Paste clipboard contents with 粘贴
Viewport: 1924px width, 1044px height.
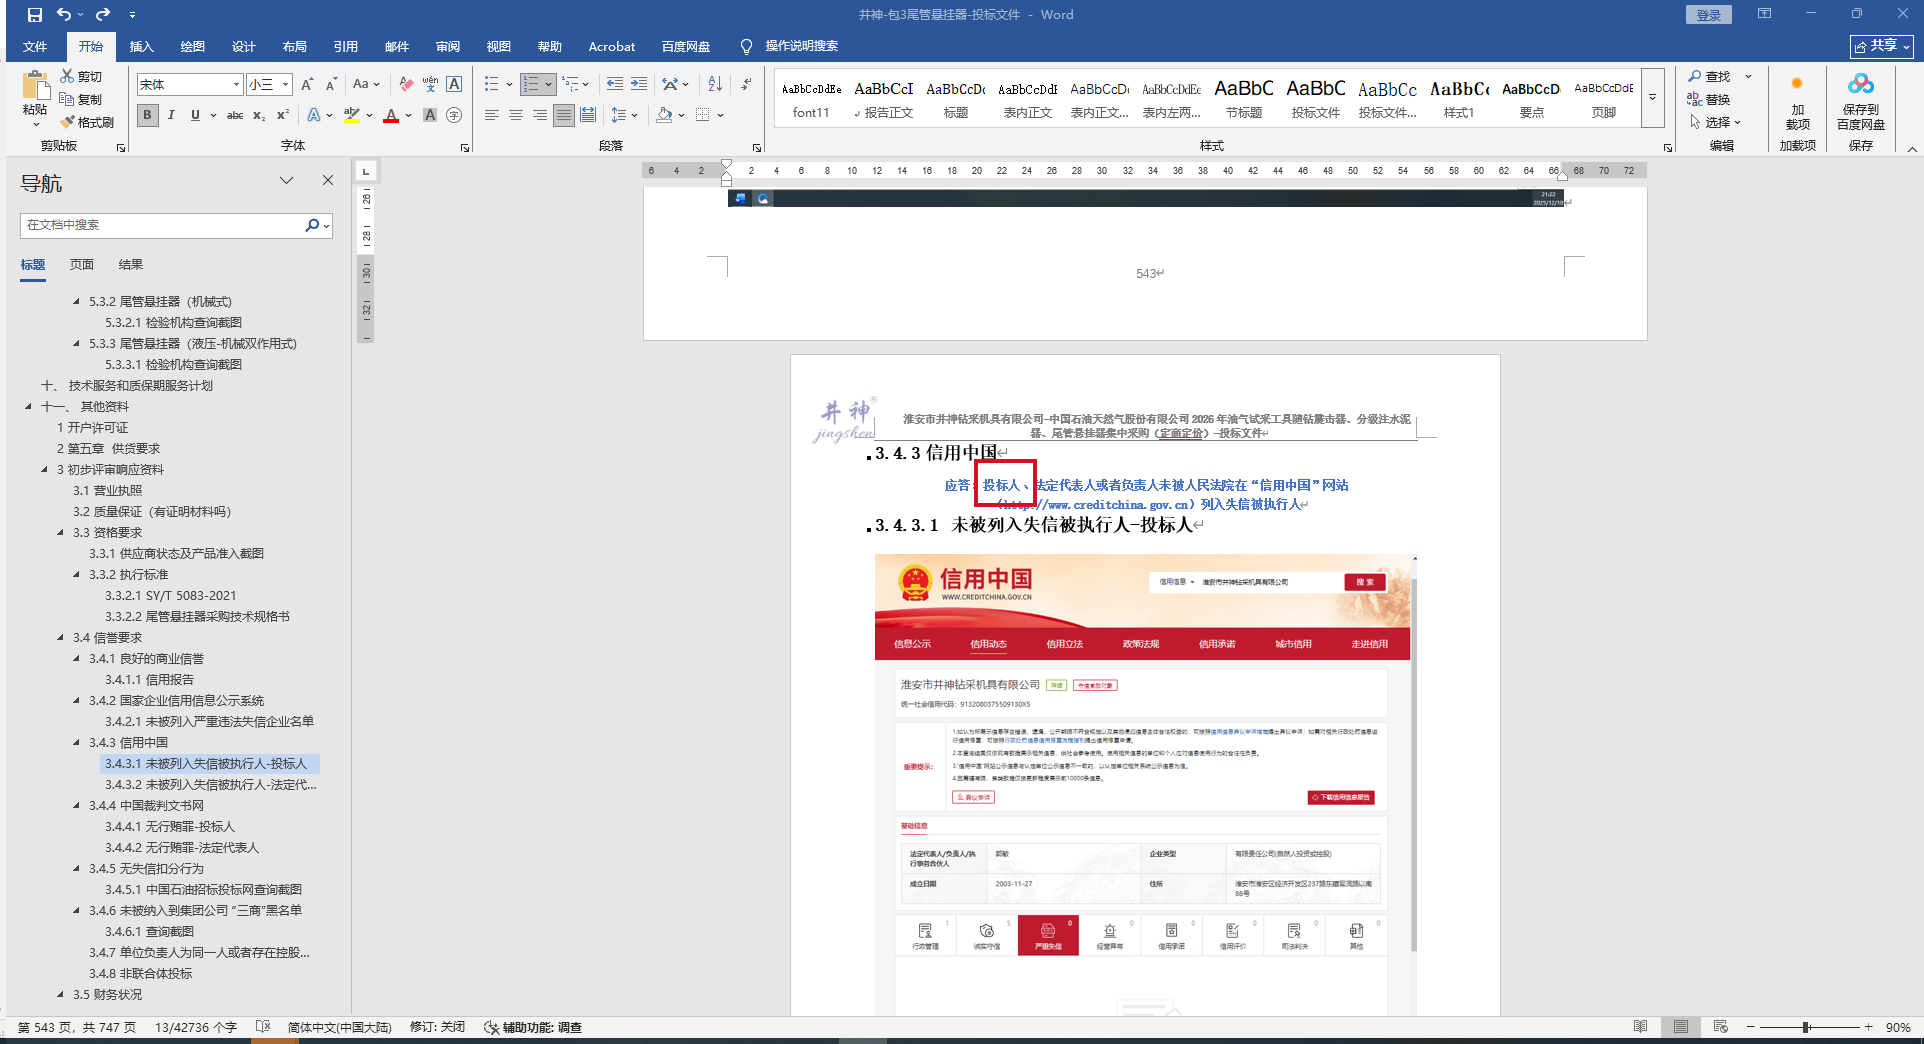click(35, 98)
